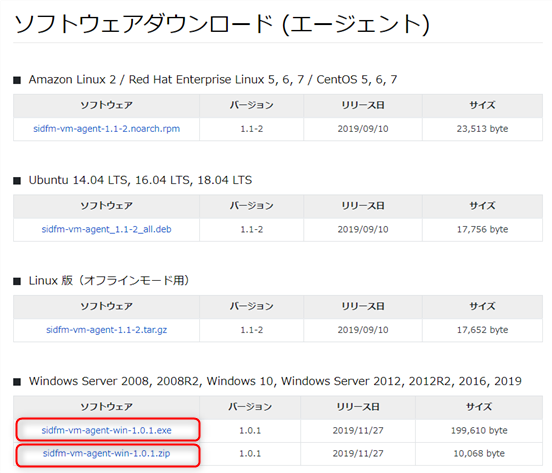Image resolution: width=552 pixels, height=473 pixels.
Task: Click release date 2019/11/27 in exe row
Action: coord(358,430)
